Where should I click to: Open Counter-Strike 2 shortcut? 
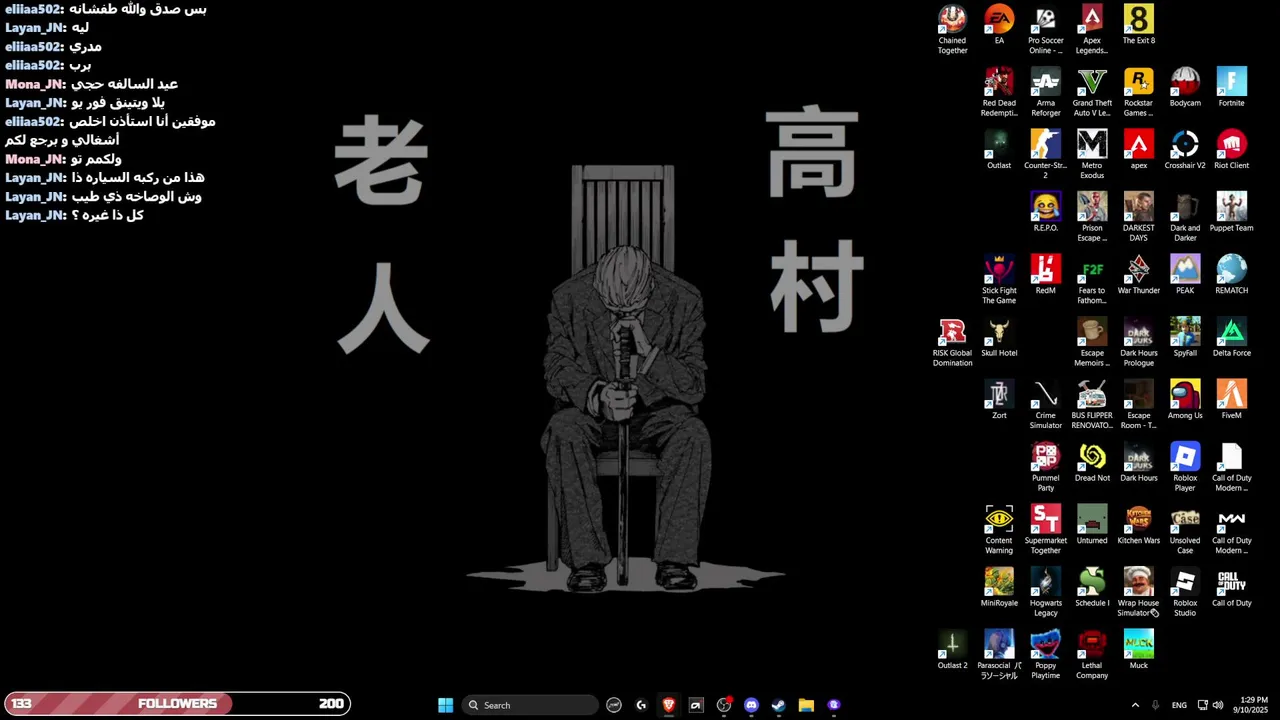pos(1045,154)
